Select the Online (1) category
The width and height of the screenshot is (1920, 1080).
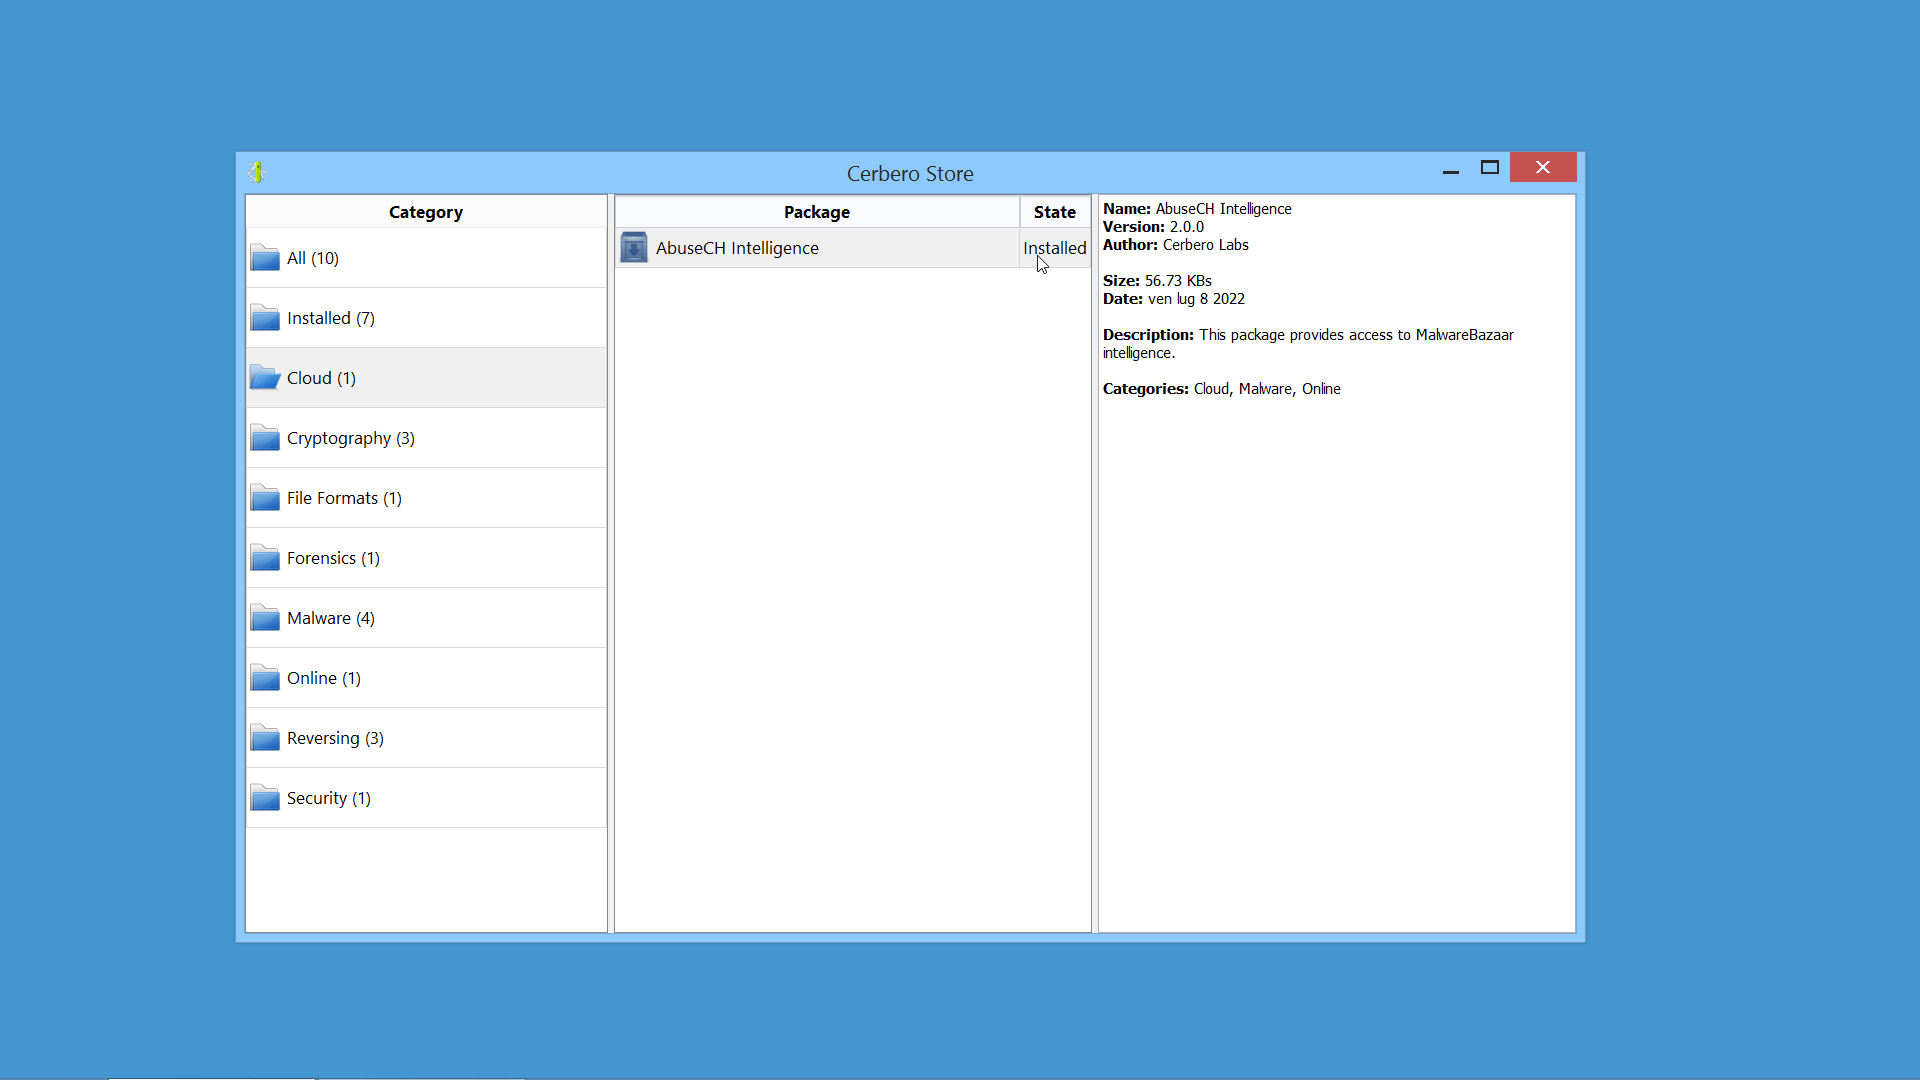click(x=323, y=678)
